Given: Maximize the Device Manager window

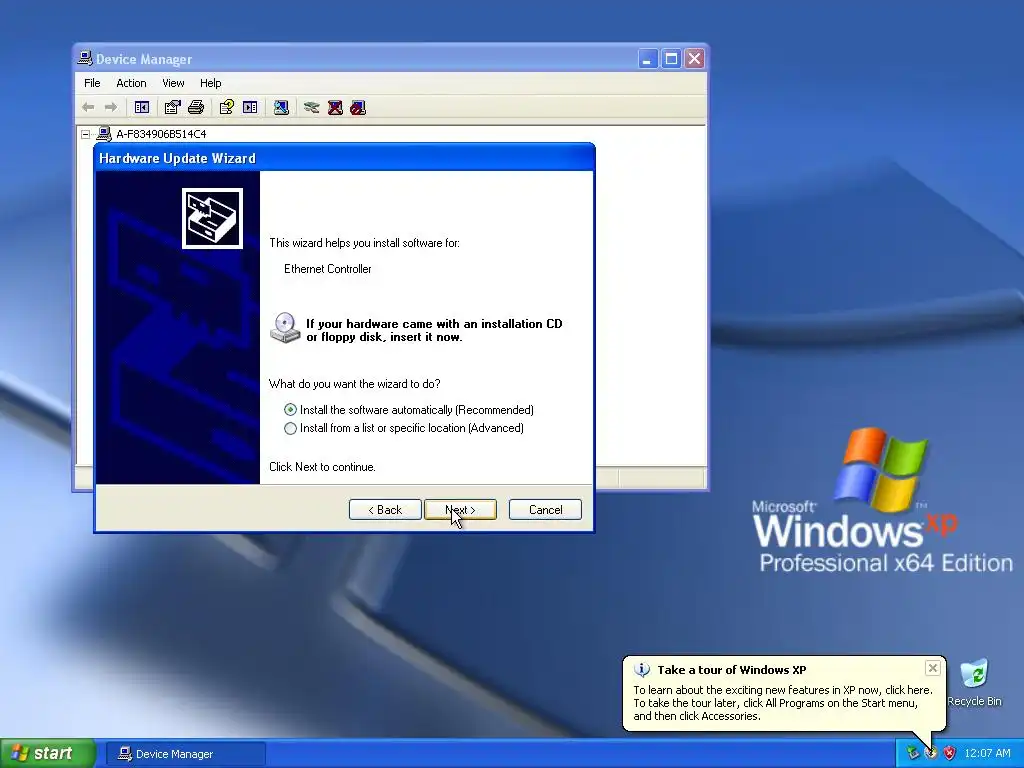Looking at the screenshot, I should tap(671, 59).
